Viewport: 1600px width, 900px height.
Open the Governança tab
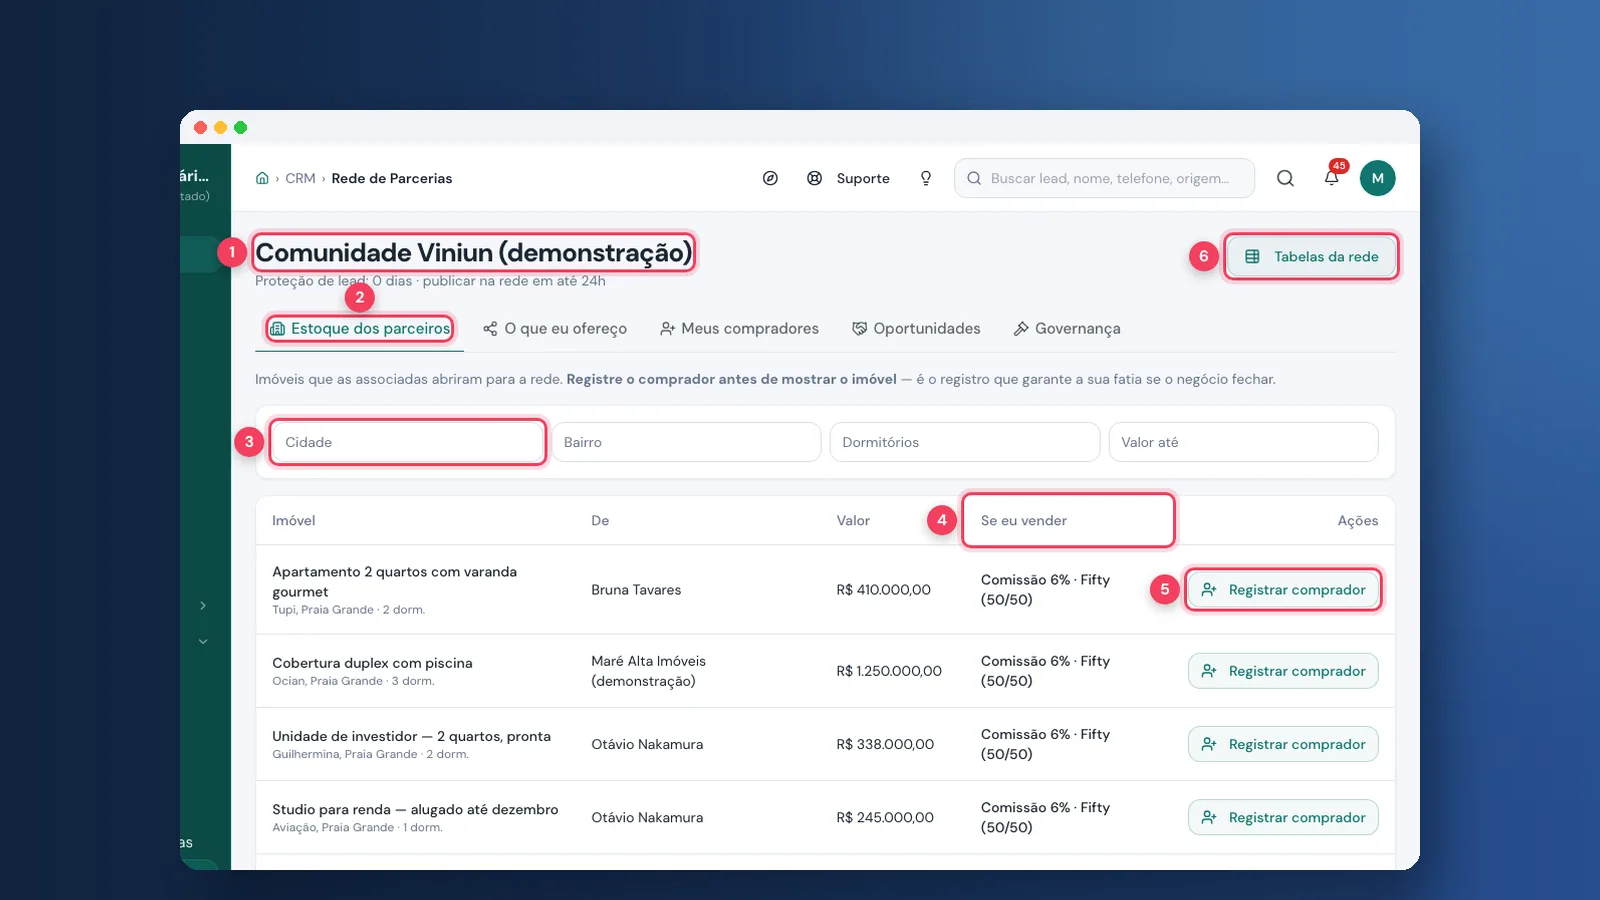point(1067,328)
